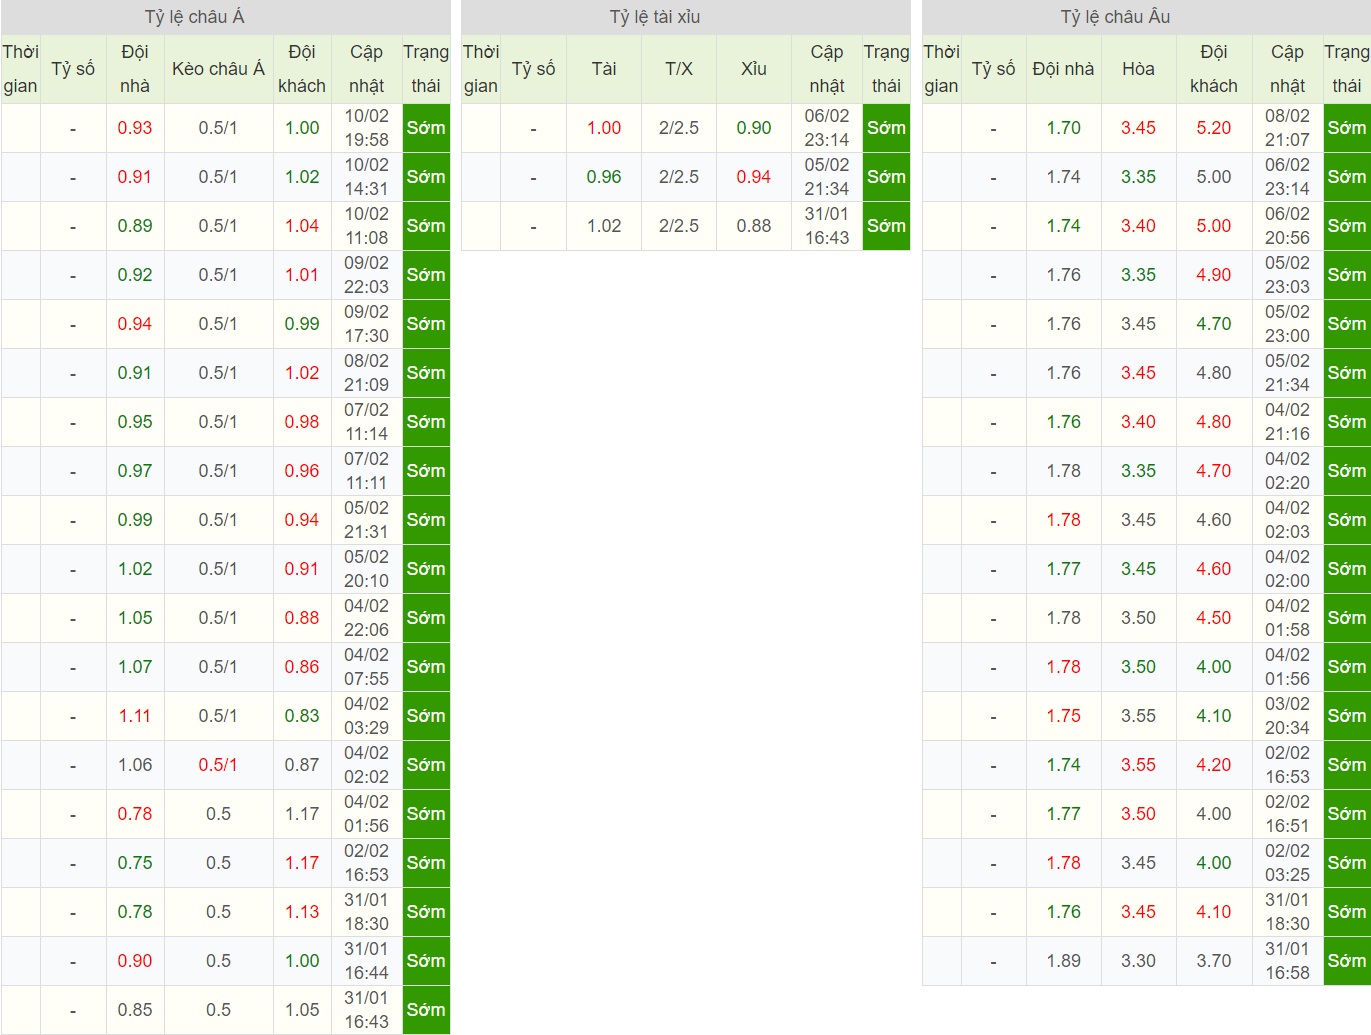Click Tài odds 0.96 in tài xỉu table

(604, 177)
